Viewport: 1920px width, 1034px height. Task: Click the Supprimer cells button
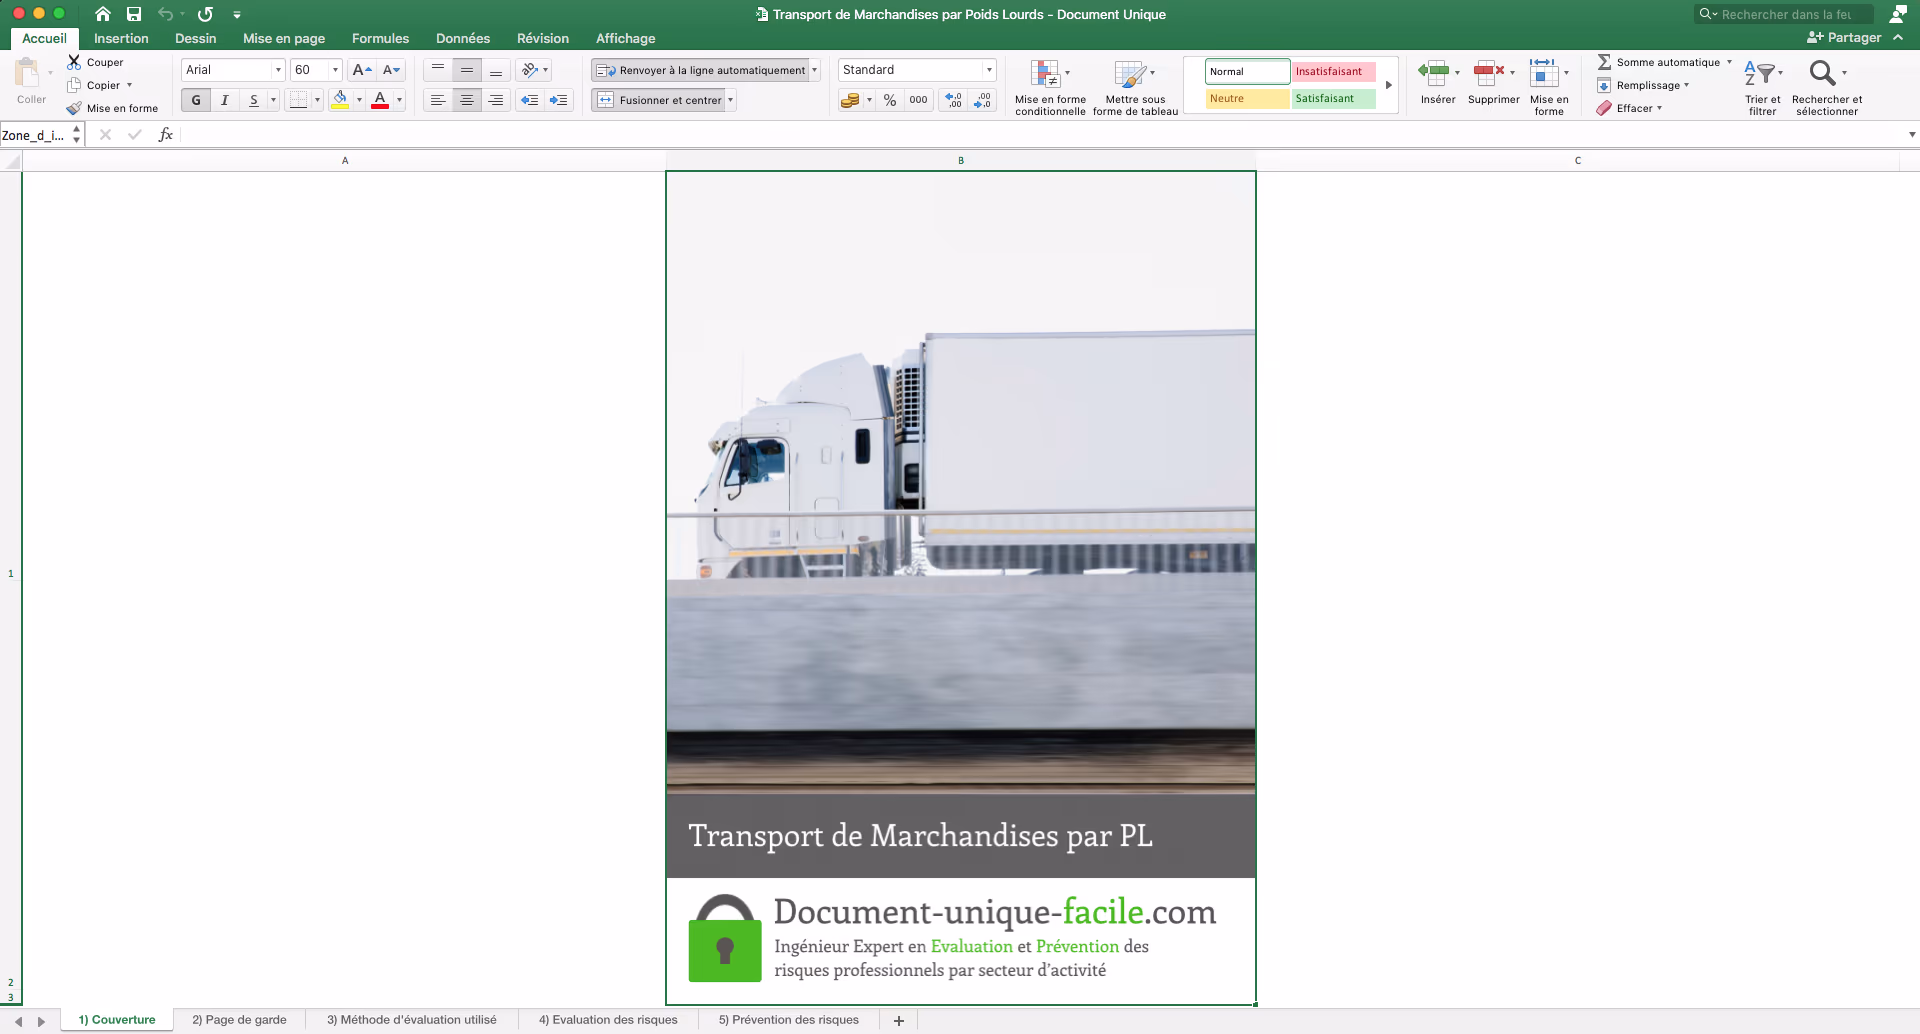point(1494,82)
